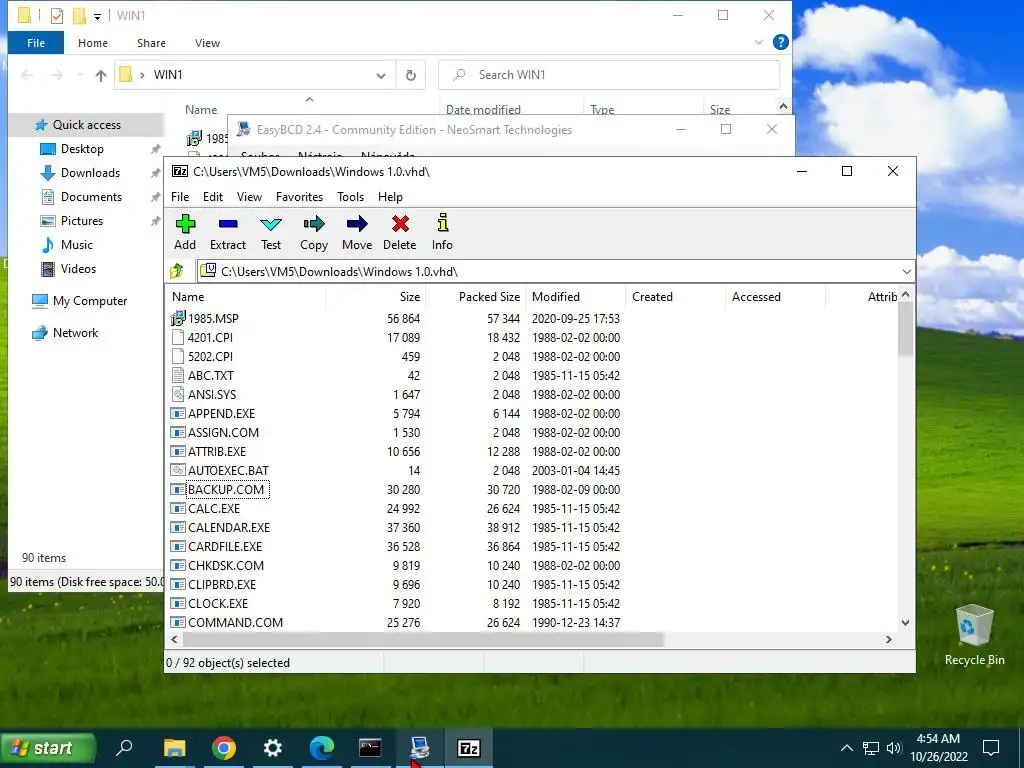Select the 1985.MSP file in 7-Zip

coord(213,319)
